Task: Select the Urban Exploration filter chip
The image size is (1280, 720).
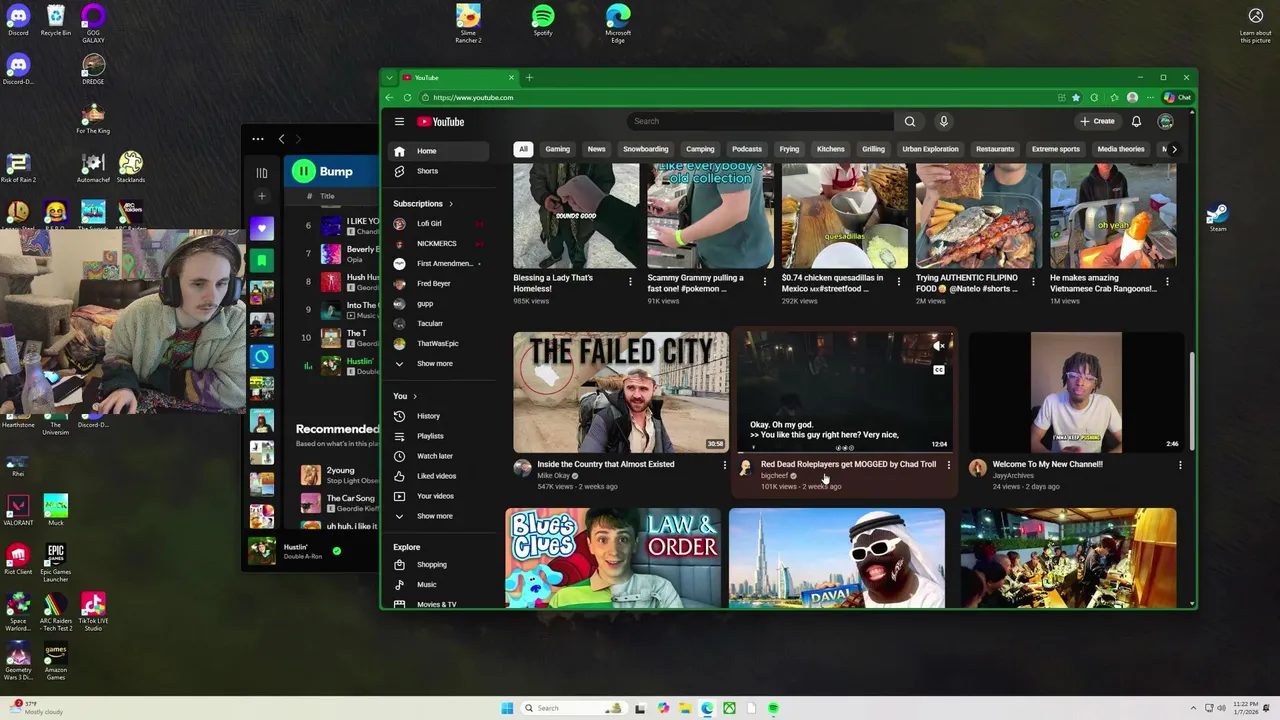Action: point(930,149)
